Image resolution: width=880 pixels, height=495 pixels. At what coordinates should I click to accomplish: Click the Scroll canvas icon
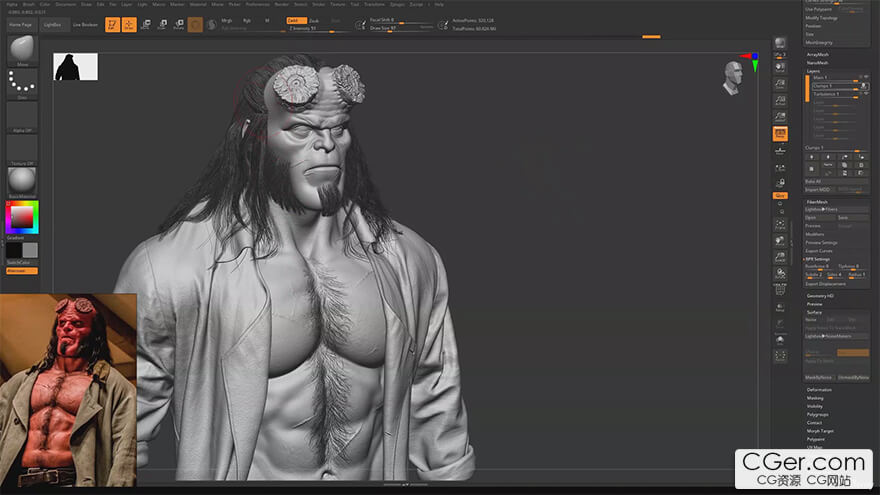(780, 68)
